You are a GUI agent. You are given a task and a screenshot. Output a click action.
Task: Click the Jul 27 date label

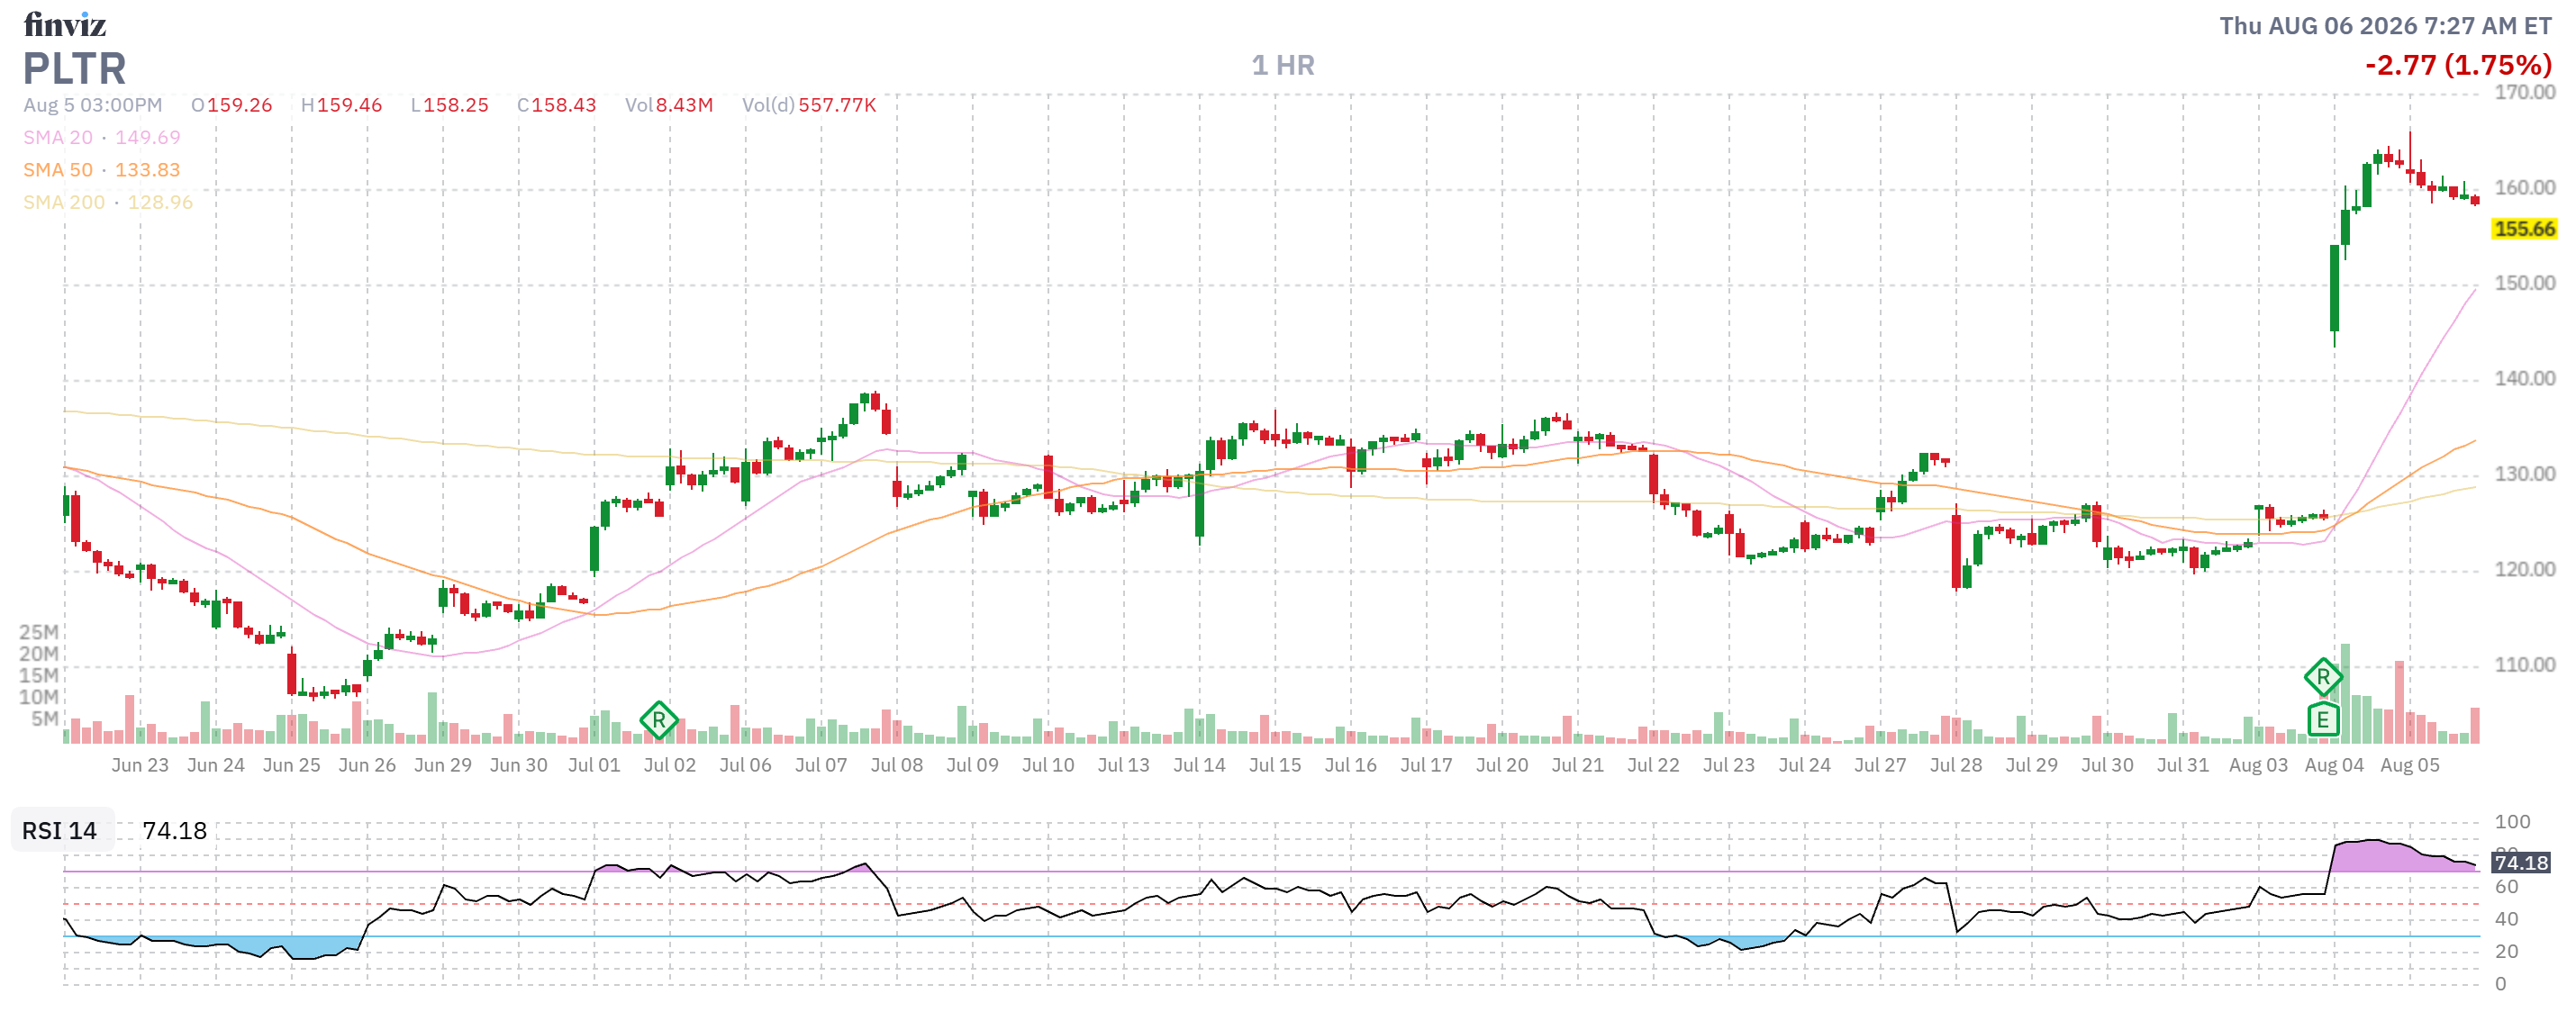(1881, 765)
